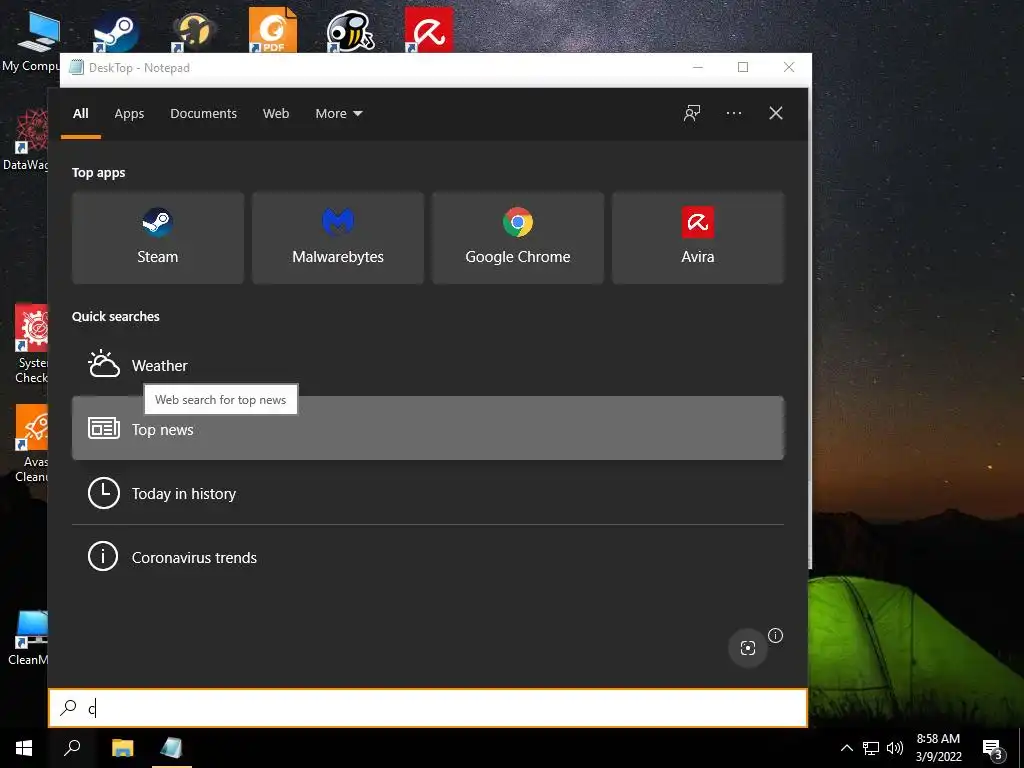1024x768 pixels.
Task: Open Google Chrome tile
Action: 517,238
